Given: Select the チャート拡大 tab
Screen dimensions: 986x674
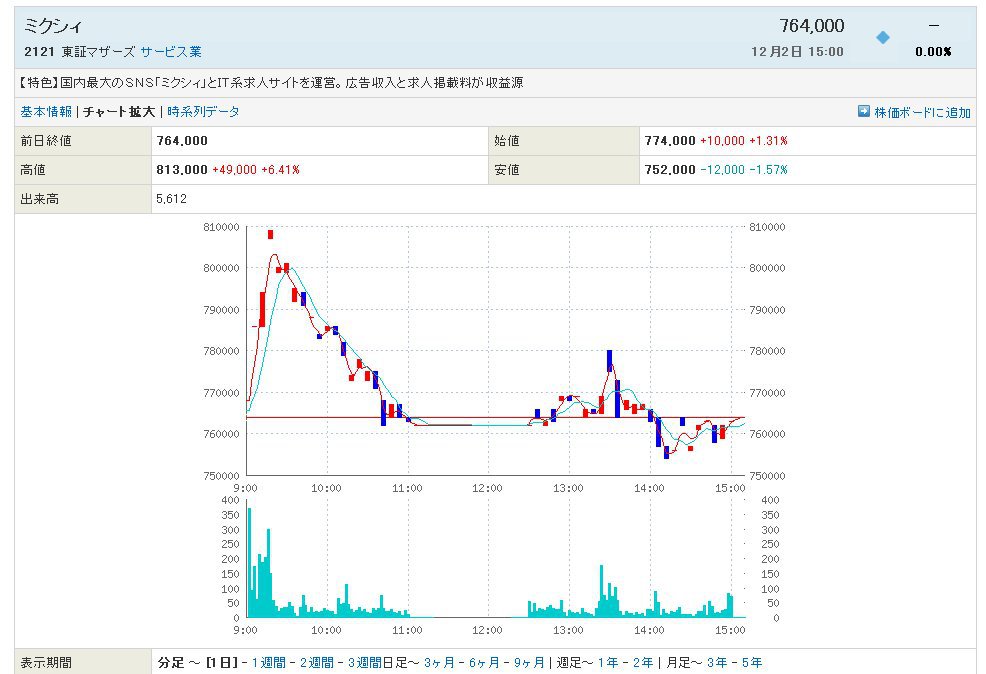Looking at the screenshot, I should point(118,112).
